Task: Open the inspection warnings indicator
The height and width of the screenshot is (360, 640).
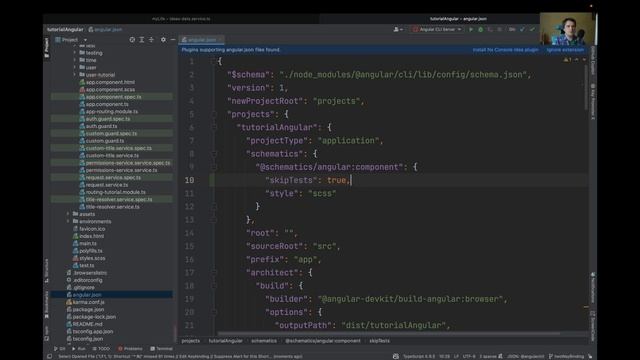Action: 567,60
